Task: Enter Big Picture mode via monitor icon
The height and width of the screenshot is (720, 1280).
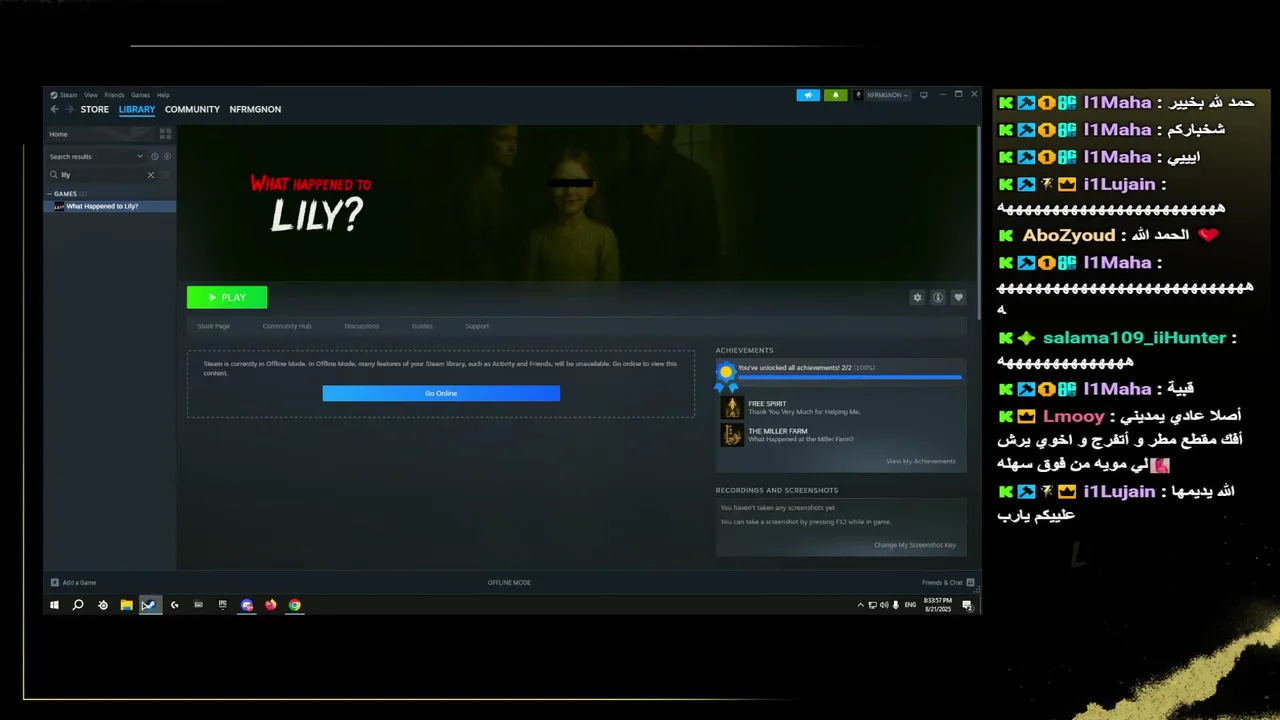Action: click(924, 95)
